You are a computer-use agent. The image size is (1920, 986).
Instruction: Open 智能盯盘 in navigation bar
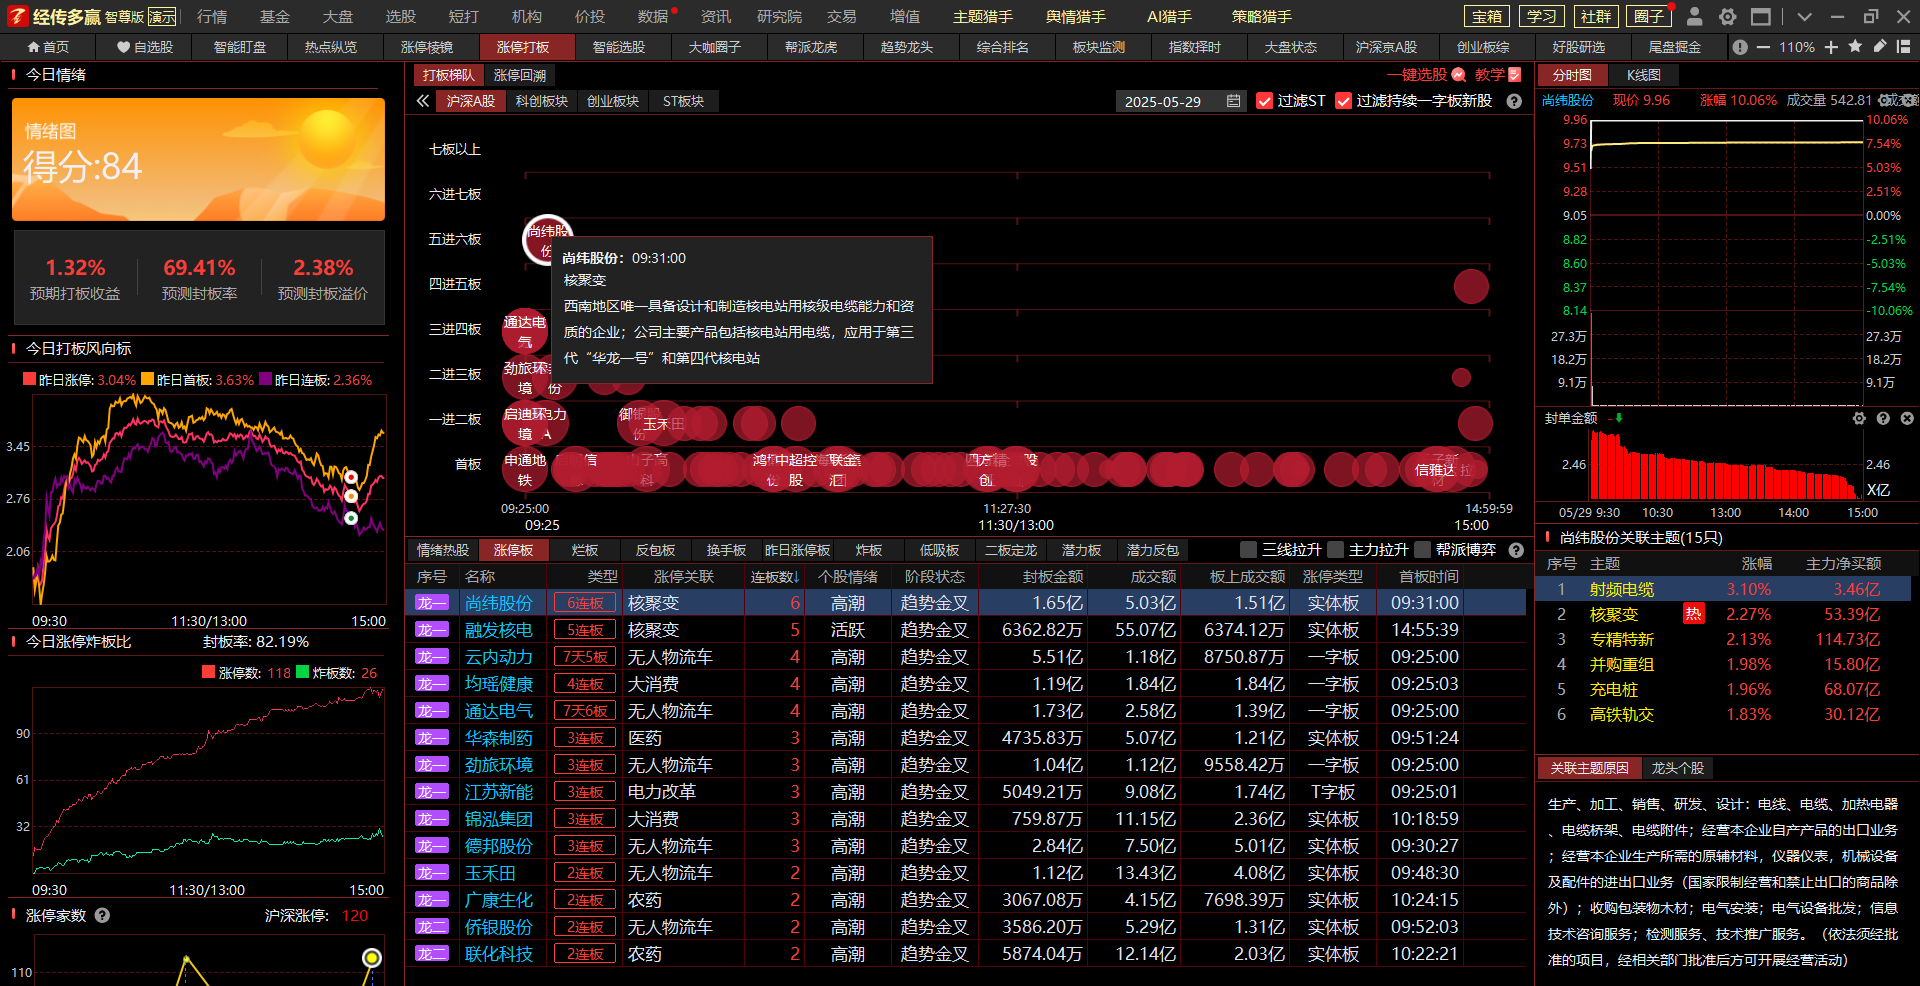239,47
